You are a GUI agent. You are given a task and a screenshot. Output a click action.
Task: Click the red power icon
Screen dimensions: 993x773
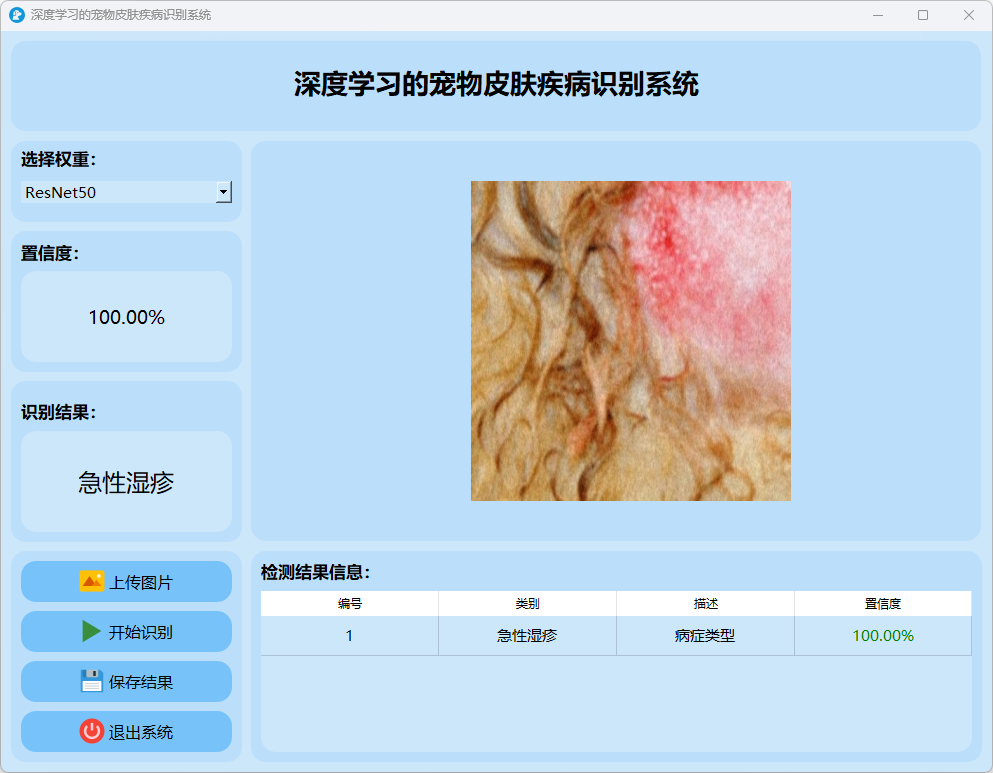pyautogui.click(x=91, y=731)
